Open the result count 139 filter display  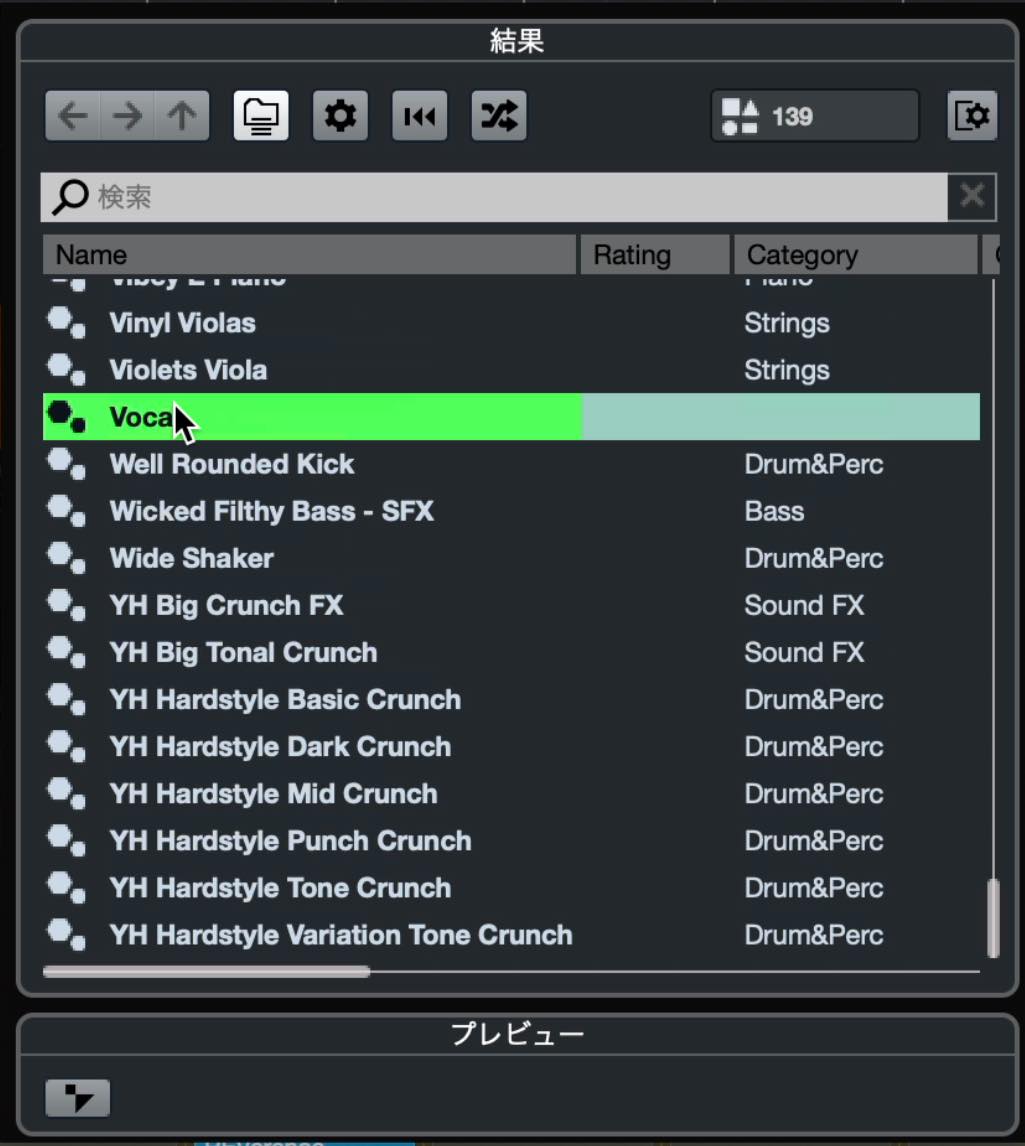(814, 115)
